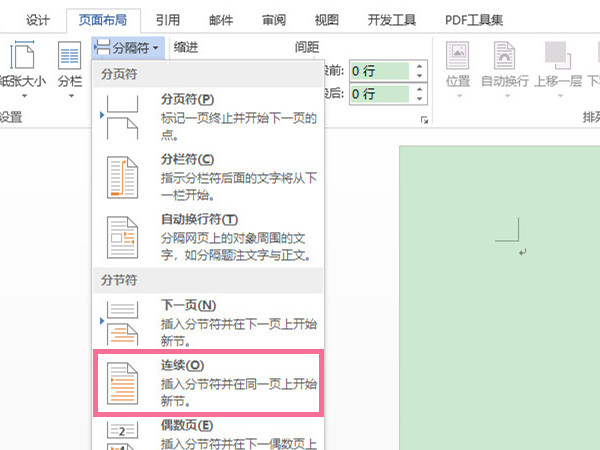Click the spacing before (前) input field
The image size is (600, 450).
point(380,71)
